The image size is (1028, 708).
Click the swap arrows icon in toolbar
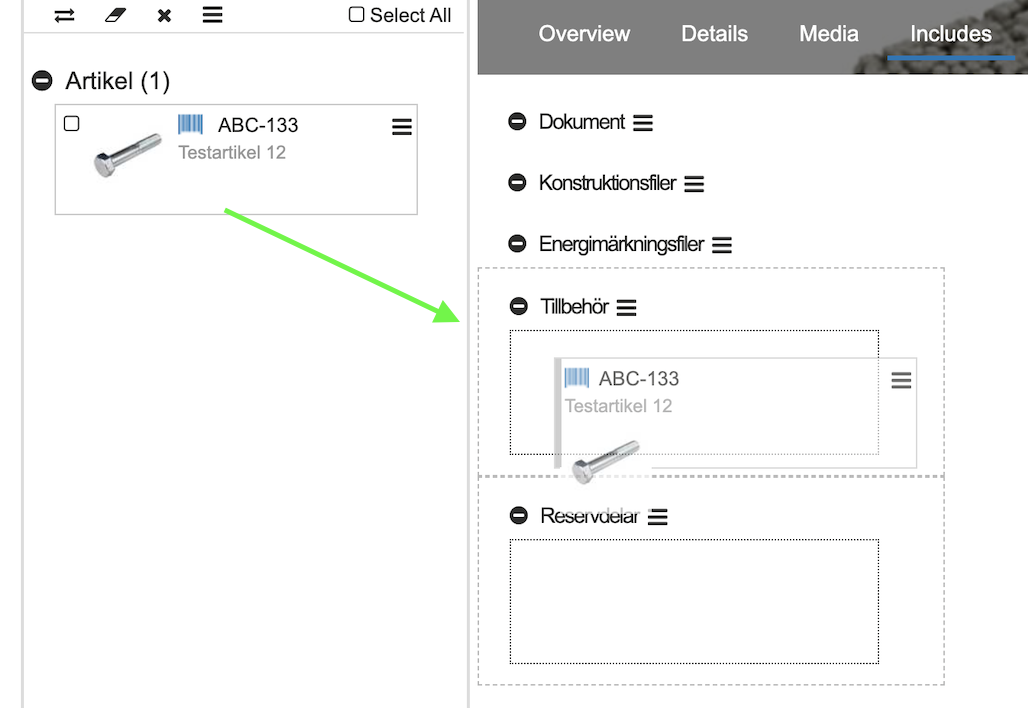pos(65,15)
